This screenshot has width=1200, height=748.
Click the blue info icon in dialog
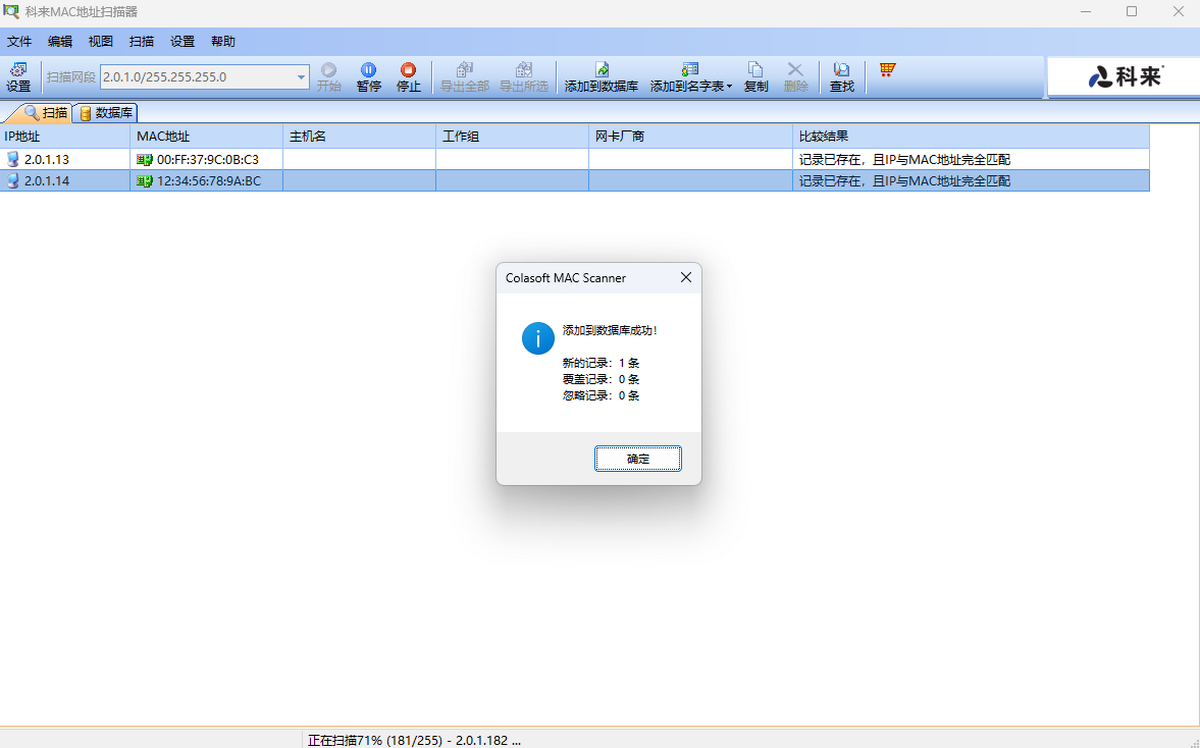(x=538, y=338)
